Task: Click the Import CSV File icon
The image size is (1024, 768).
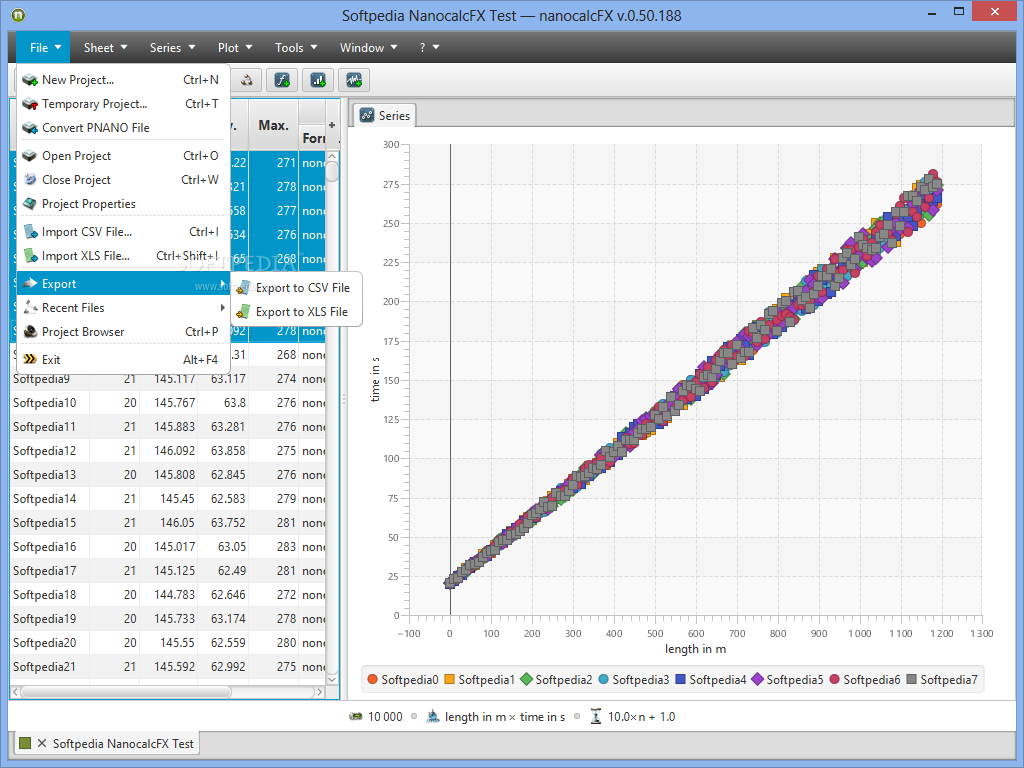Action: click(x=30, y=232)
